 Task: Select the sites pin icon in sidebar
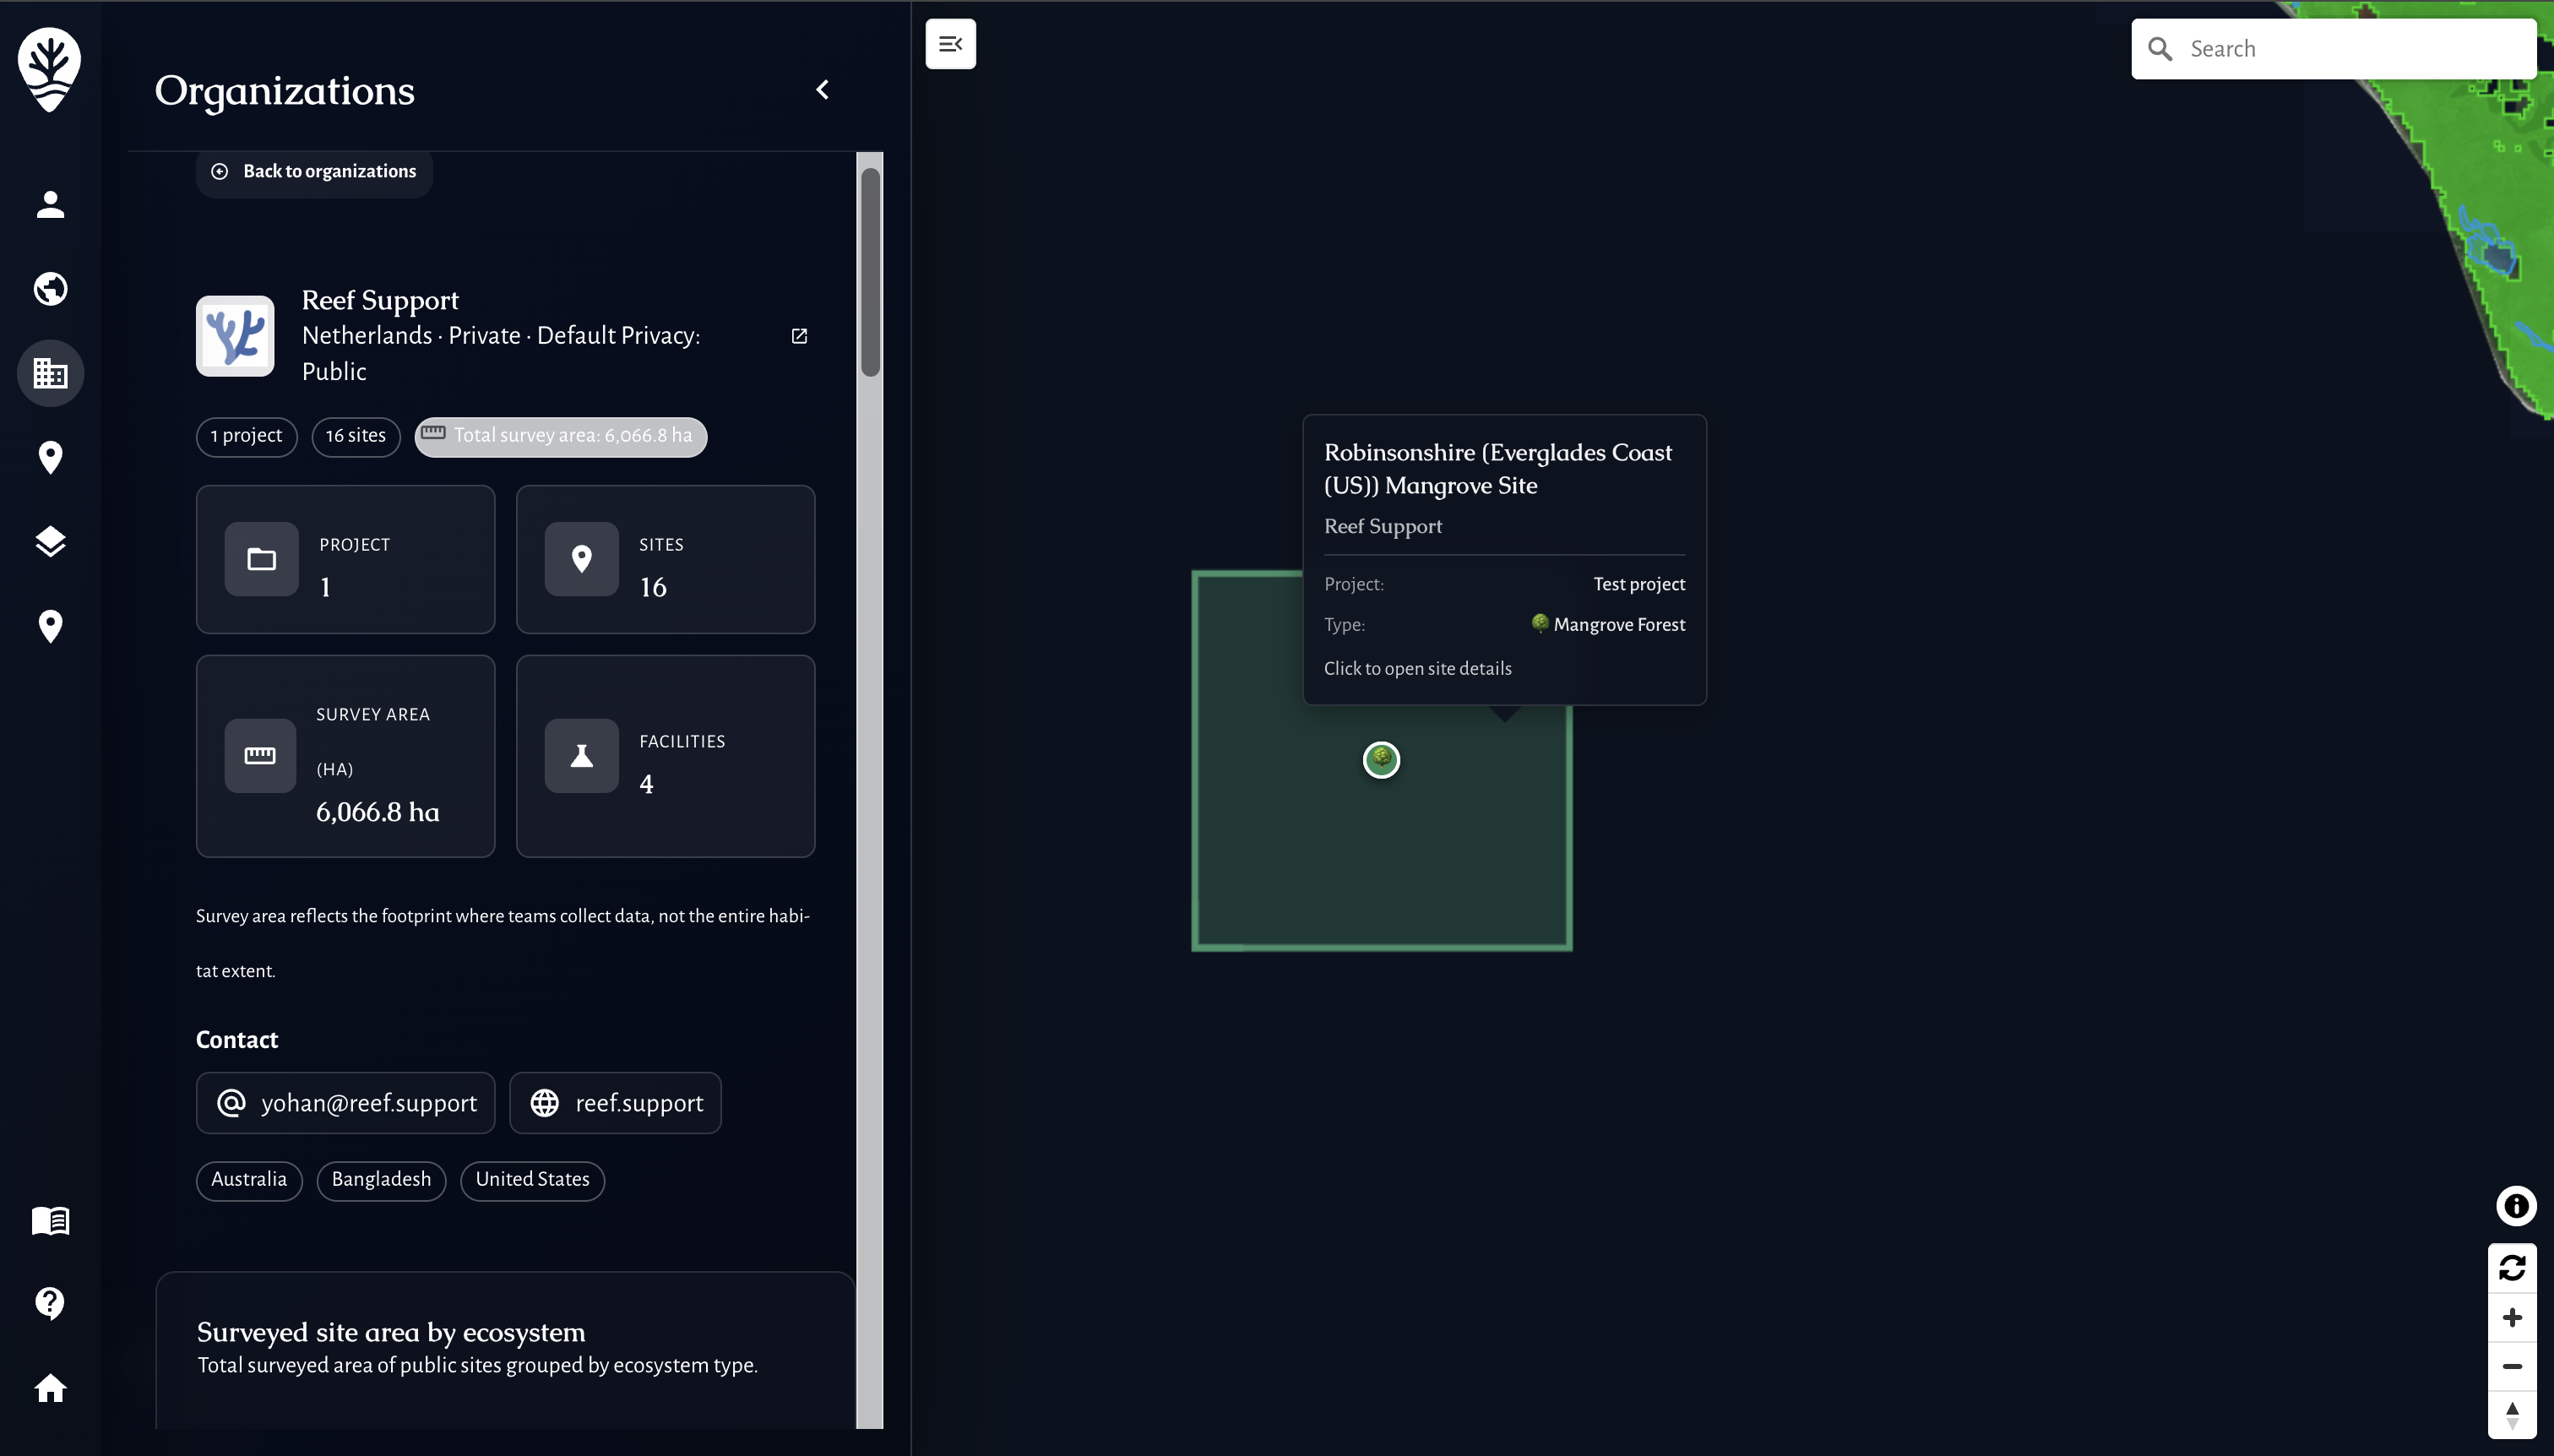click(49, 458)
